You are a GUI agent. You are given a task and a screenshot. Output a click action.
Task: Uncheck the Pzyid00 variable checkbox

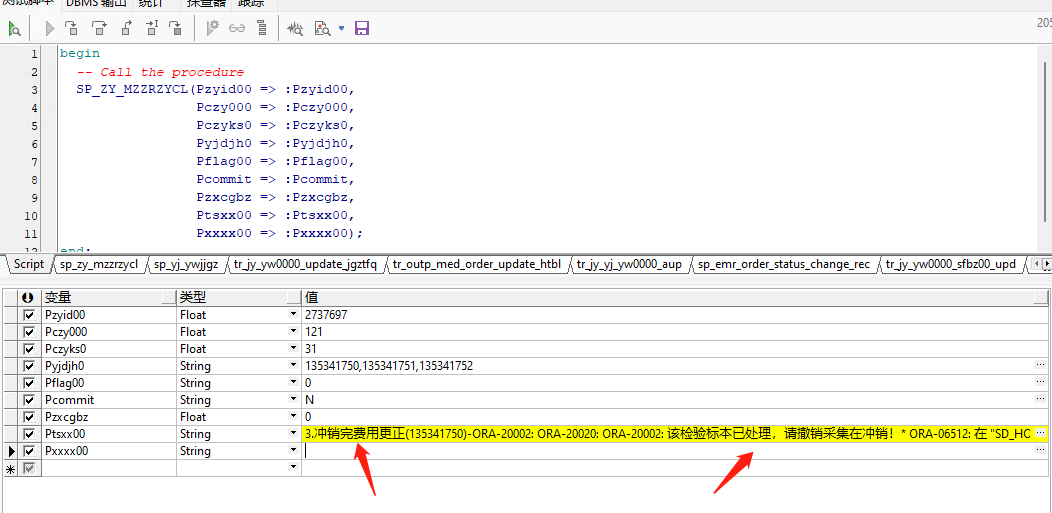point(29,315)
